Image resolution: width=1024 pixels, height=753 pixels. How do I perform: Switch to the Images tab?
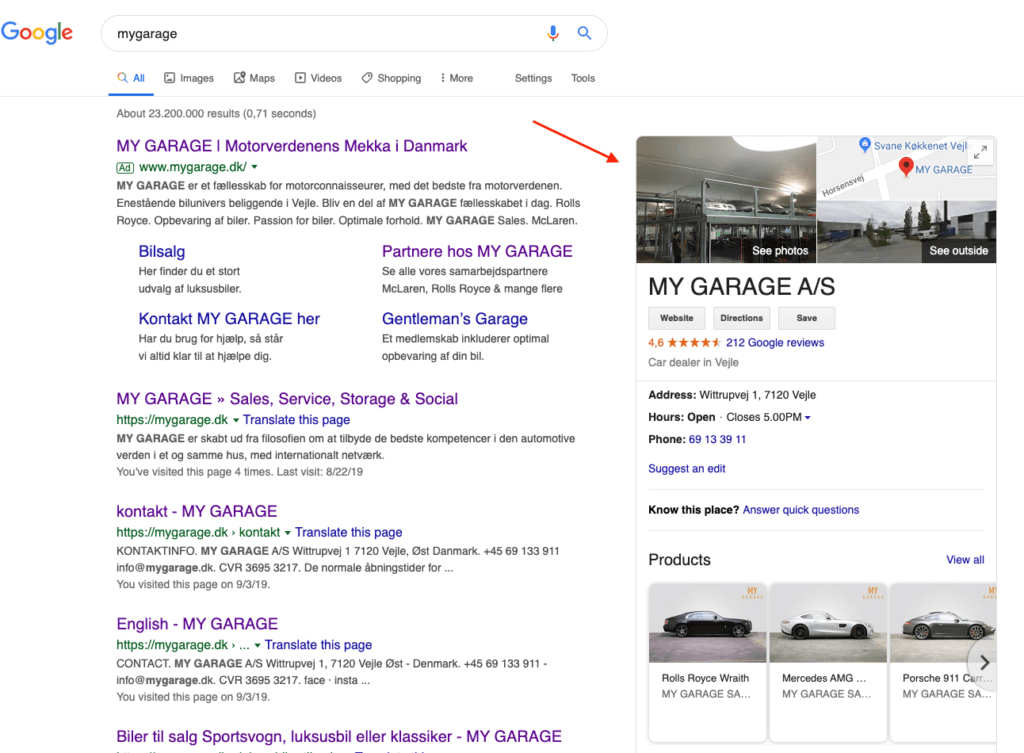(189, 78)
